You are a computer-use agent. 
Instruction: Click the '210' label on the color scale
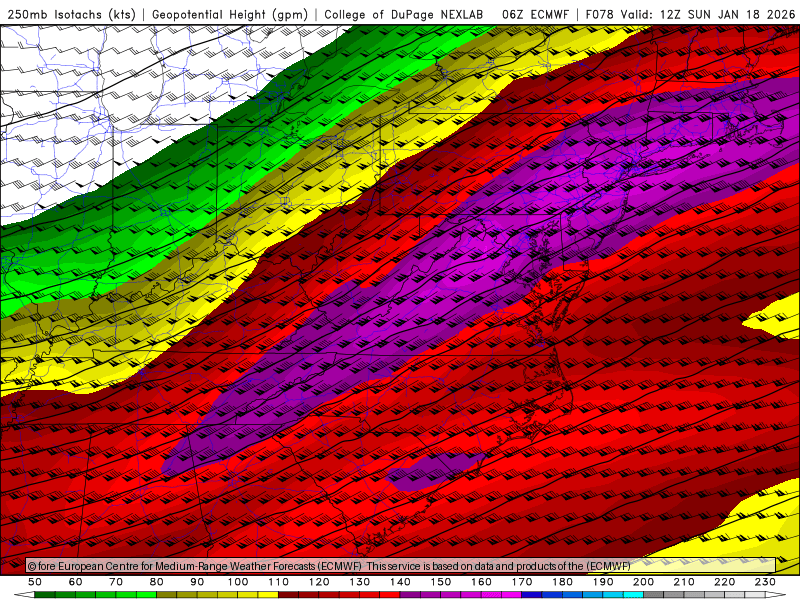click(684, 582)
